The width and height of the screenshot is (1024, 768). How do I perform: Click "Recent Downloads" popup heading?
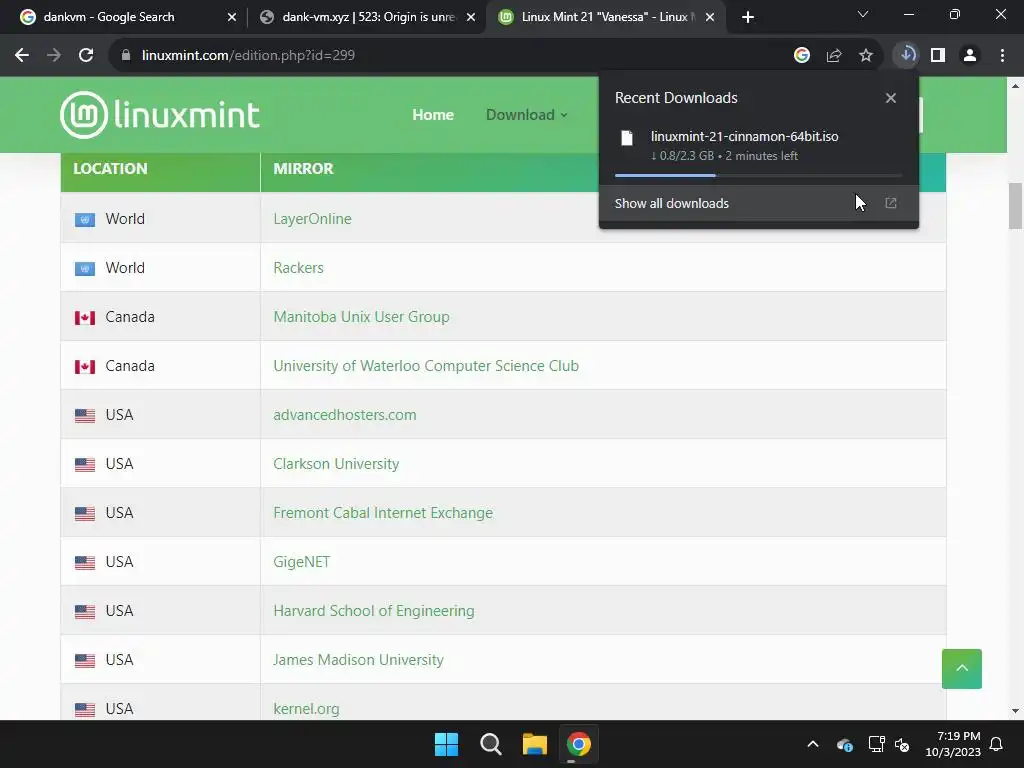pos(676,98)
